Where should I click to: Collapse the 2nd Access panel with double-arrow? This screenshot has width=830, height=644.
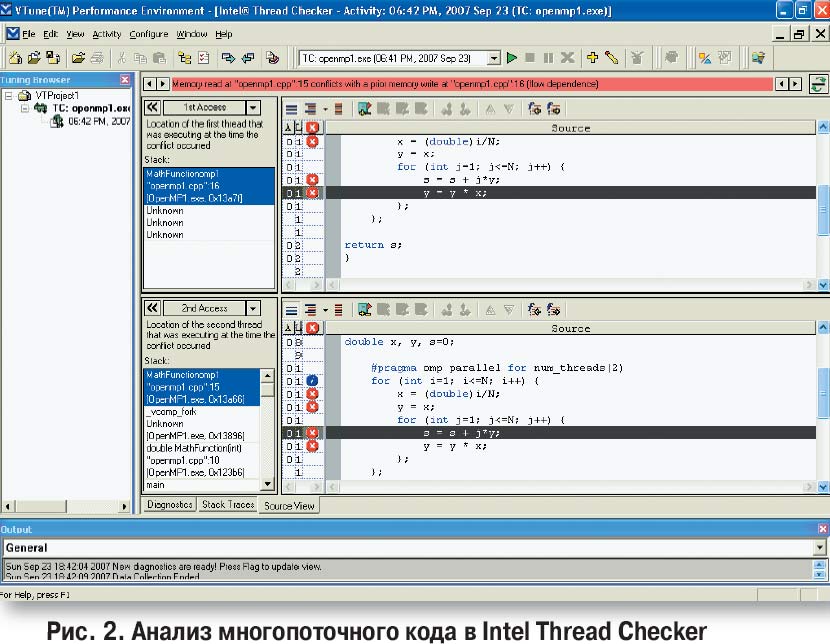coord(153,308)
